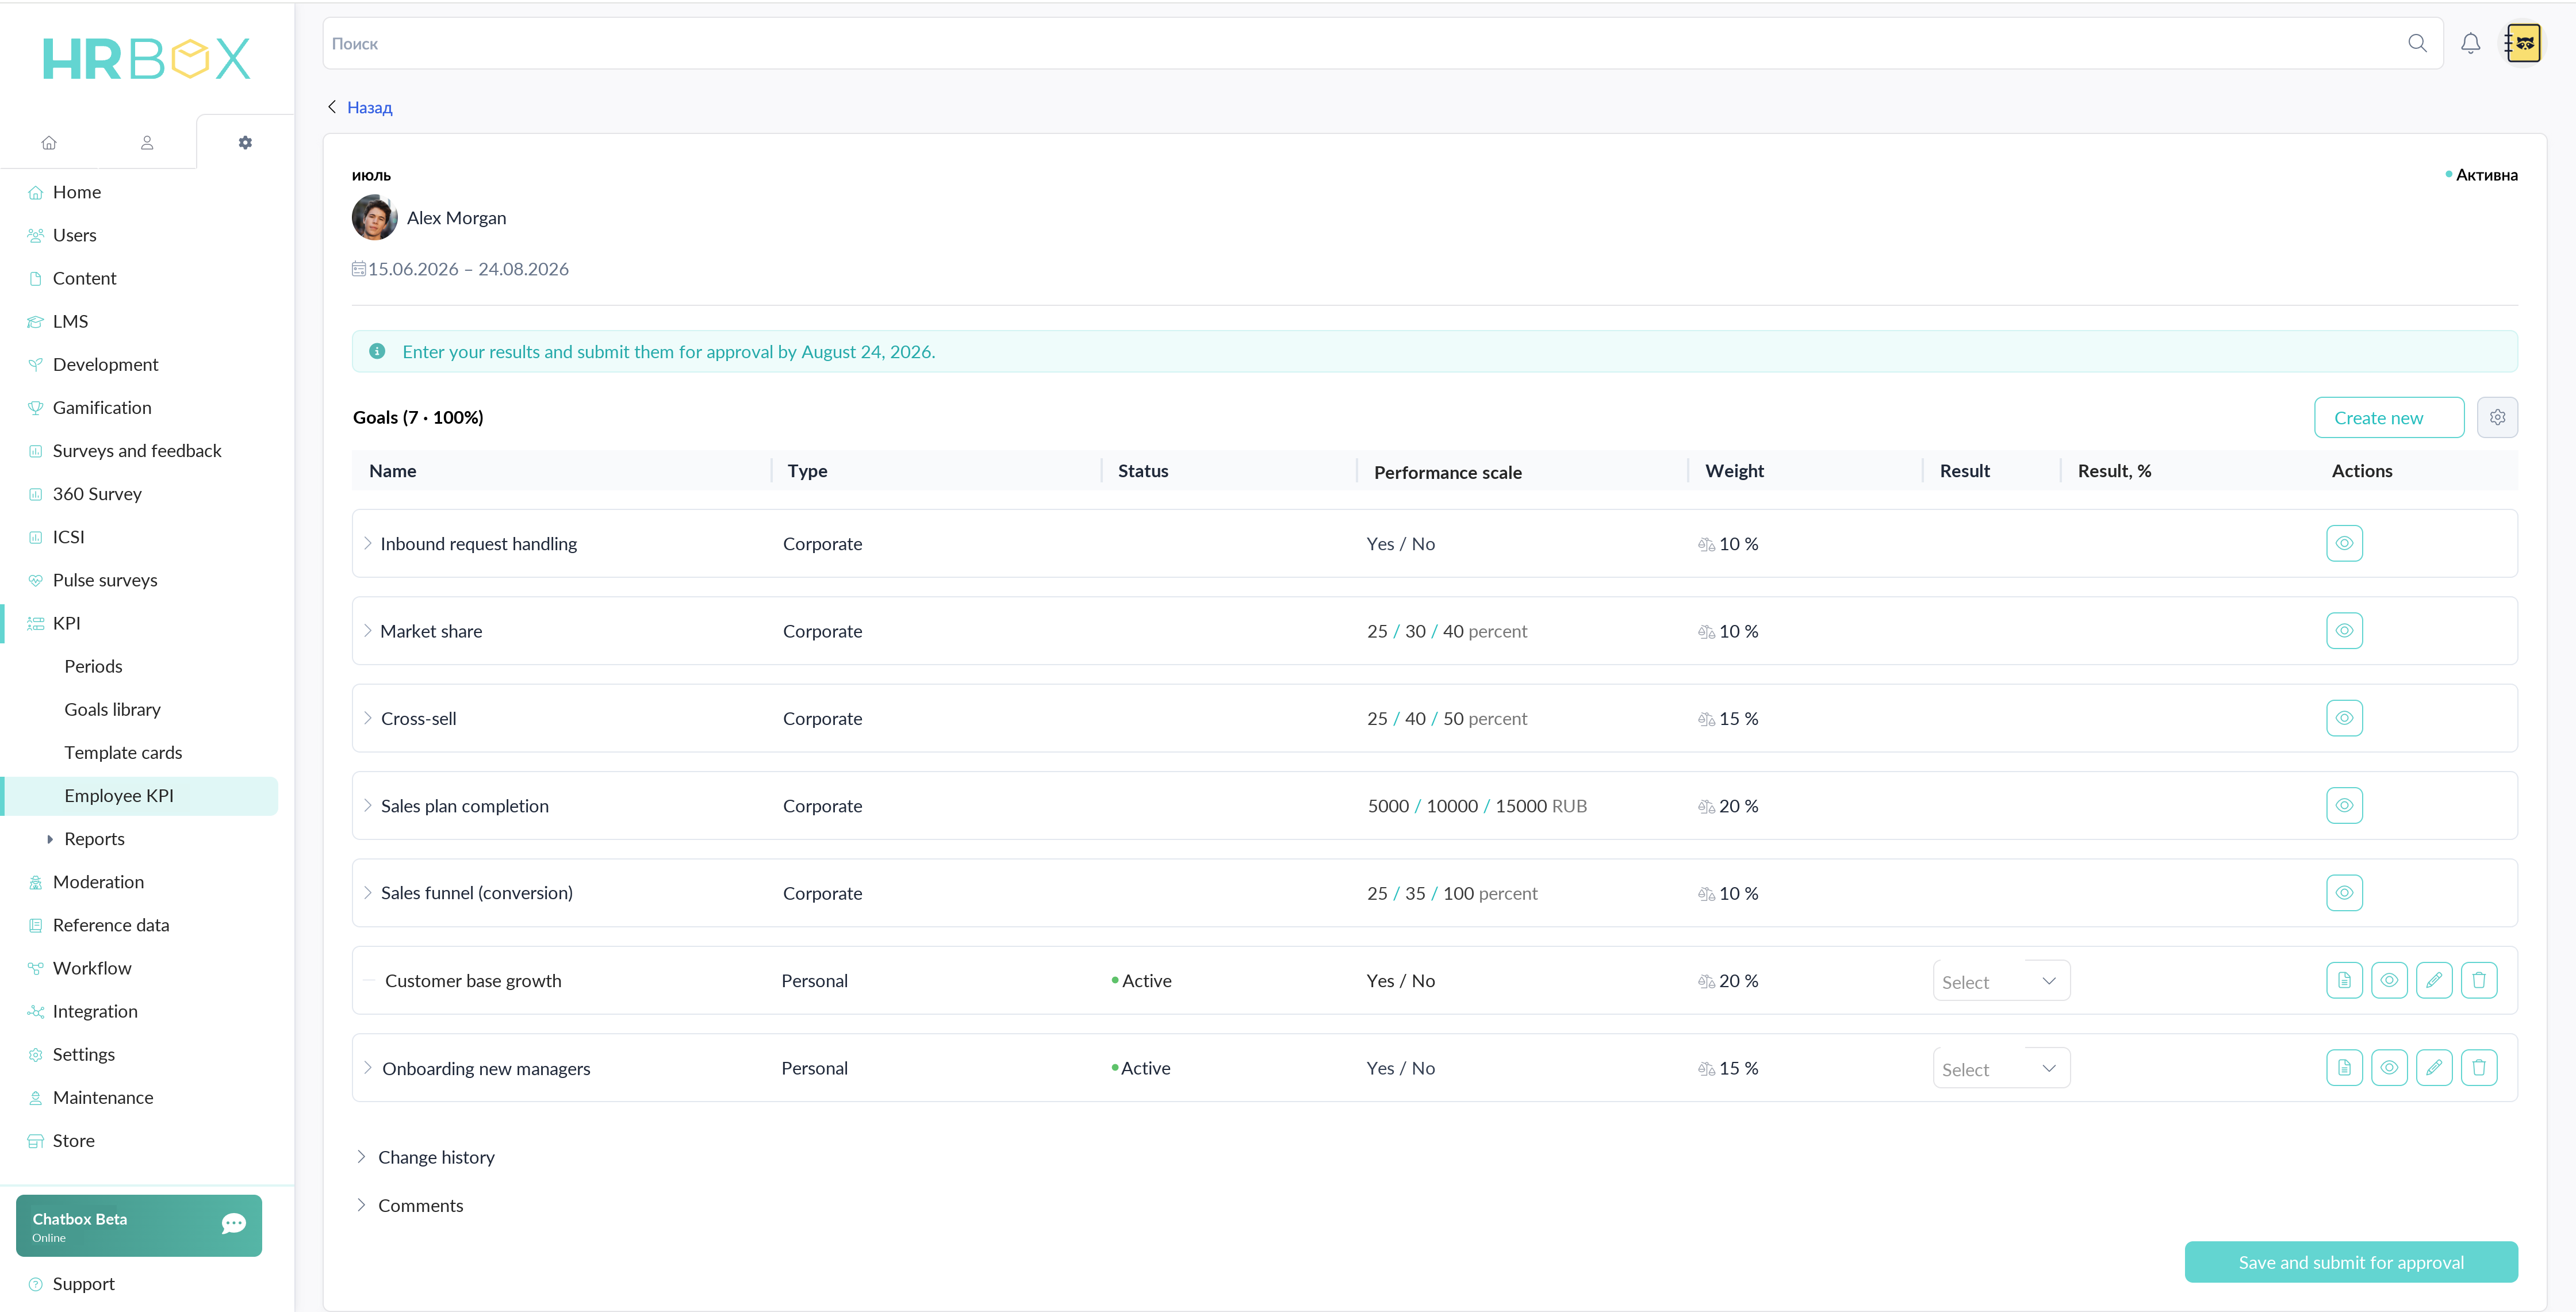The width and height of the screenshot is (2576, 1312).
Task: Click Save and submit for approval
Action: 2351,1262
